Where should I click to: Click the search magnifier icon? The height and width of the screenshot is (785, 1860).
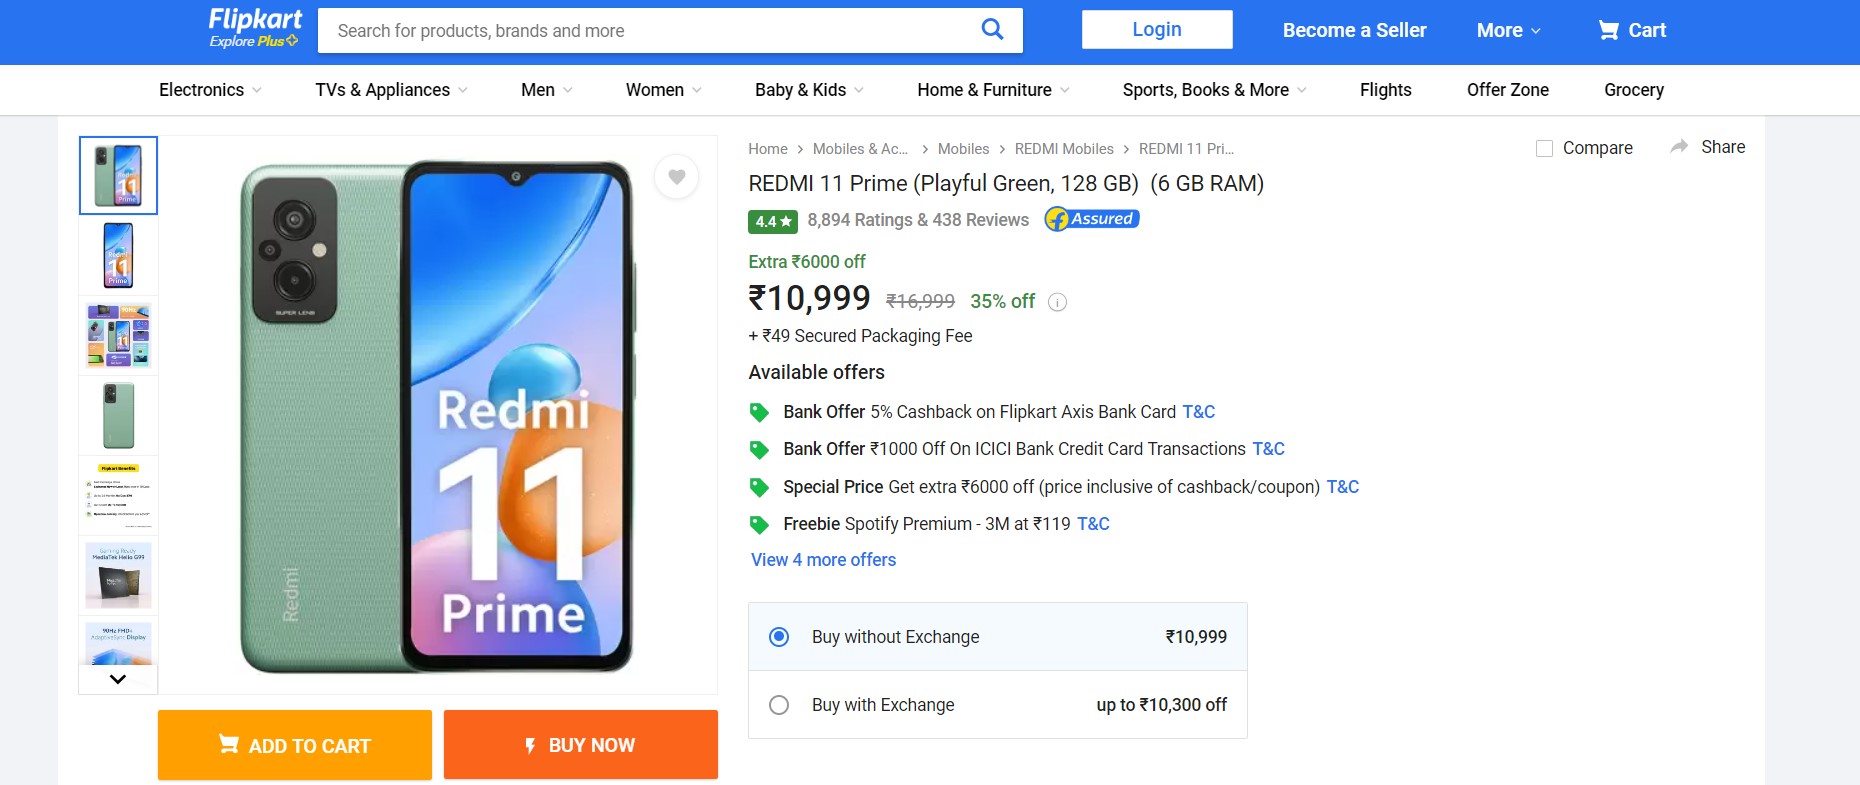991,29
